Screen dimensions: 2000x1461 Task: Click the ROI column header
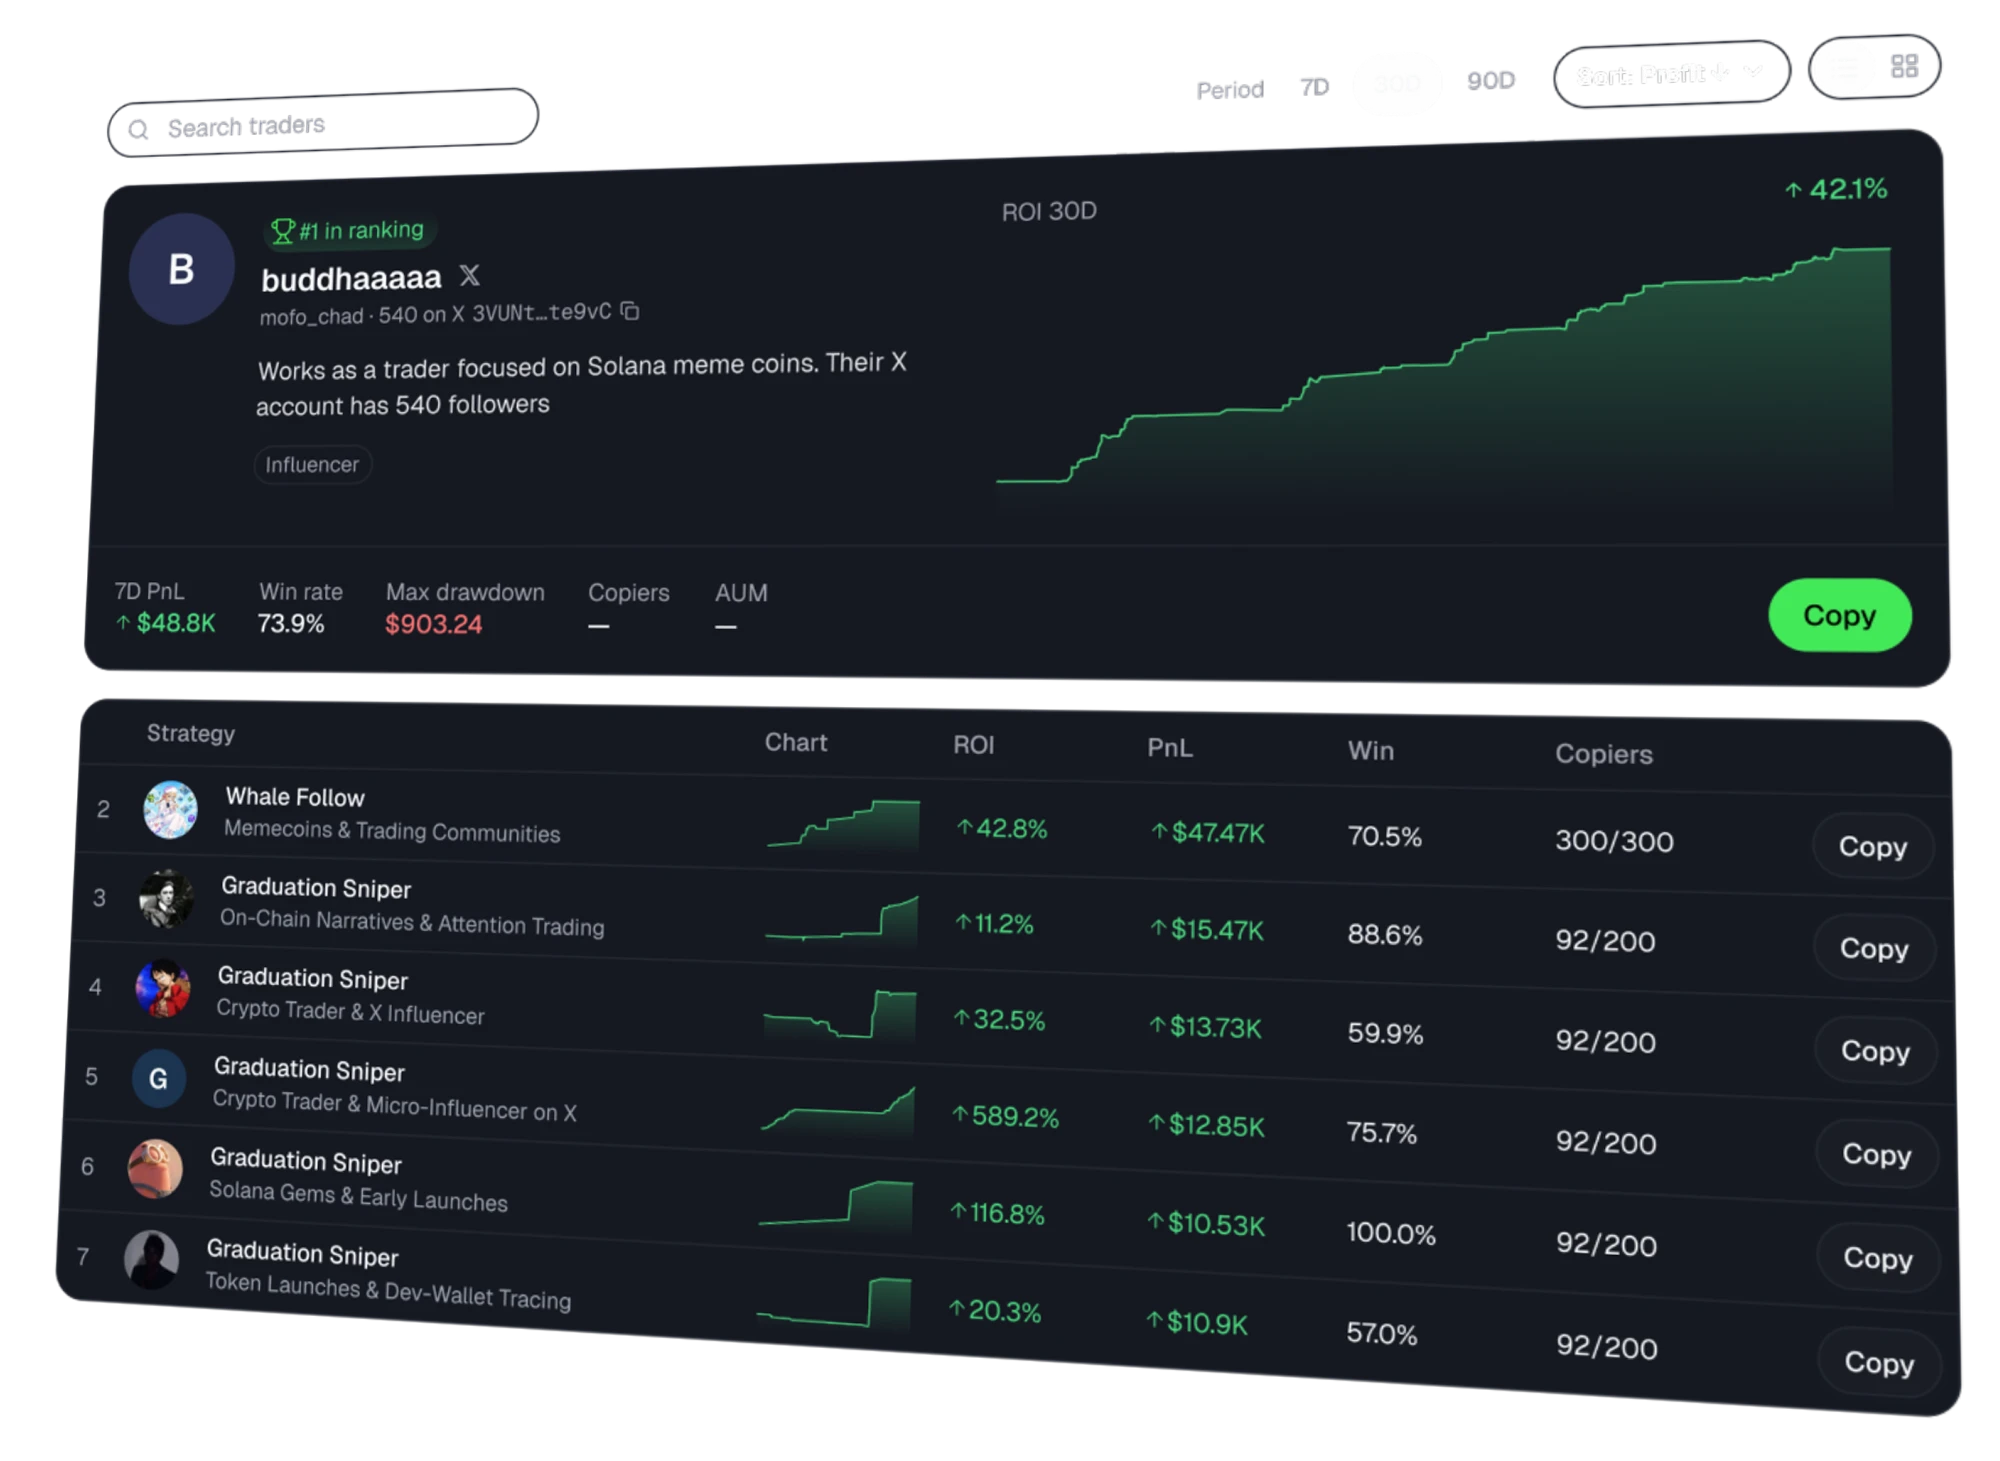tap(973, 745)
